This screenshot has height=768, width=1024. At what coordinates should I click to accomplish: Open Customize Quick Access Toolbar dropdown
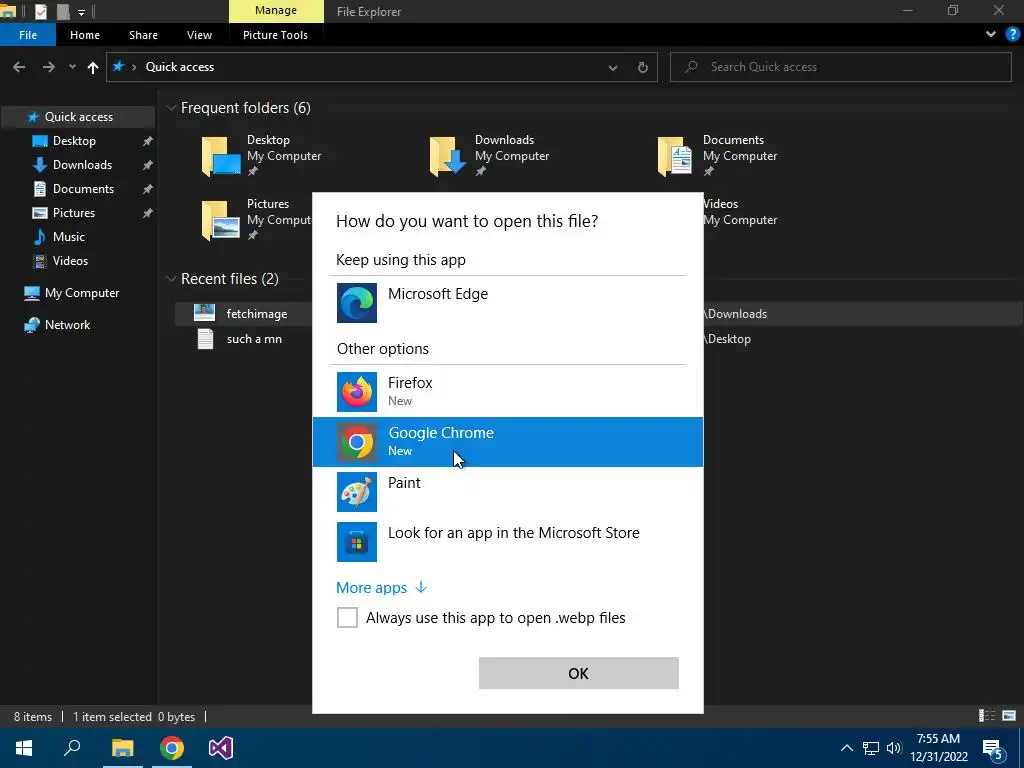tap(81, 12)
